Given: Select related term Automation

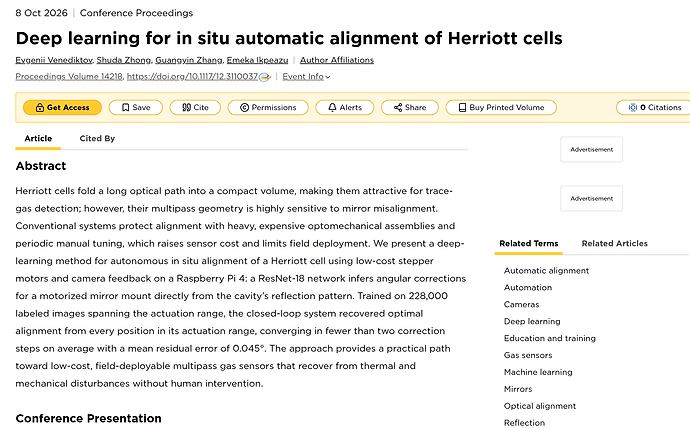Looking at the screenshot, I should click(528, 288).
